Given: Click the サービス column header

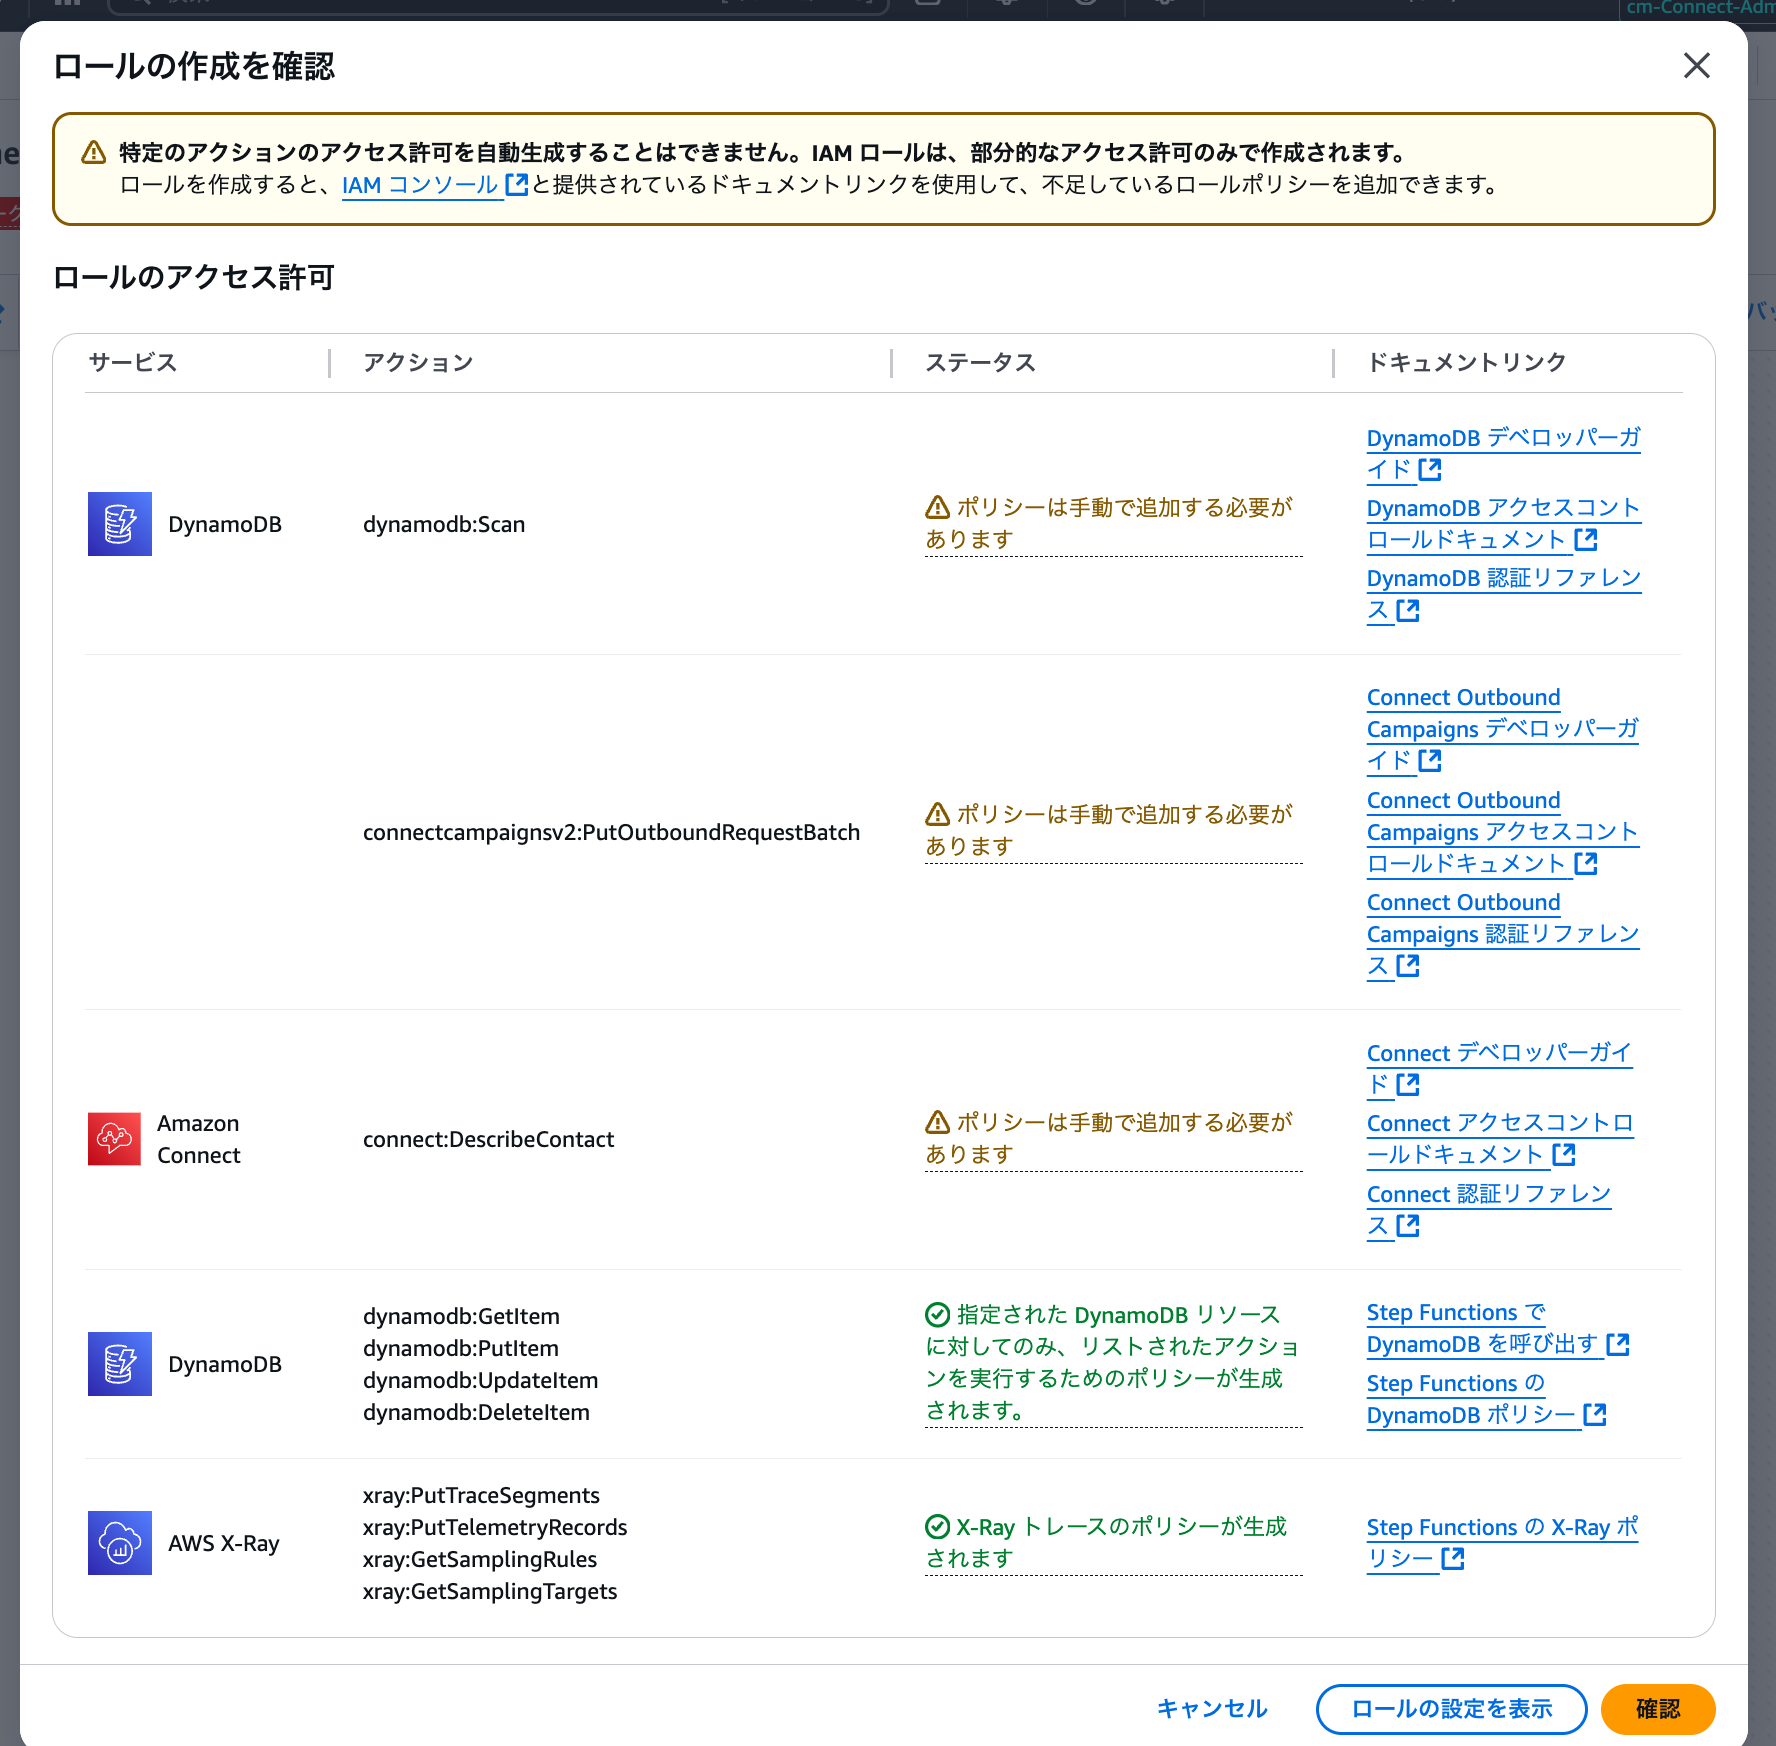Looking at the screenshot, I should point(133,362).
